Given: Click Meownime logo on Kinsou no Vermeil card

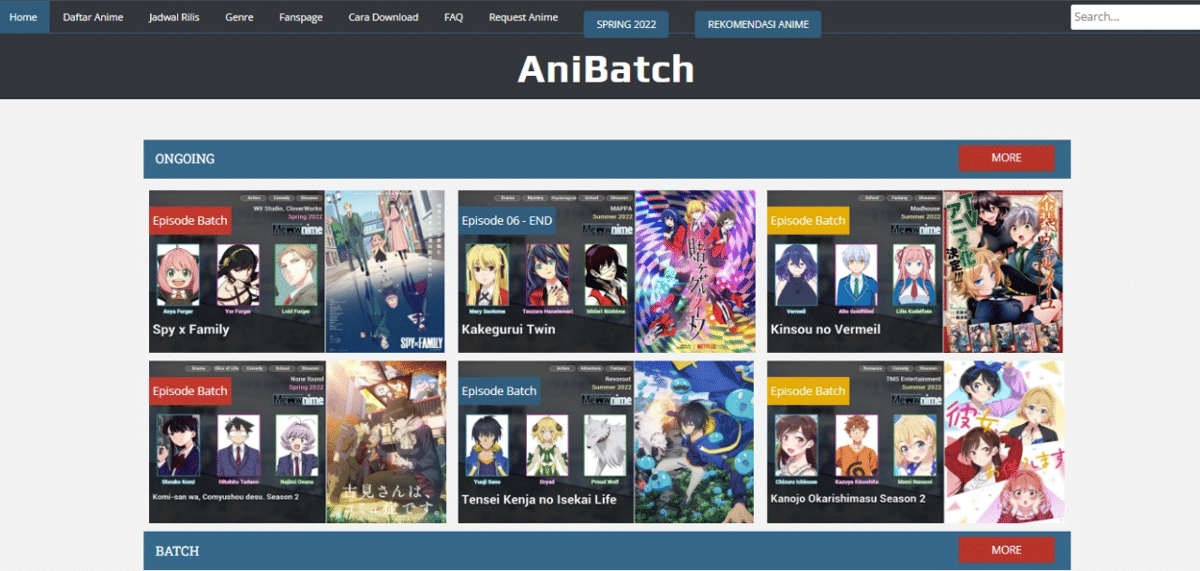Looking at the screenshot, I should click(916, 229).
